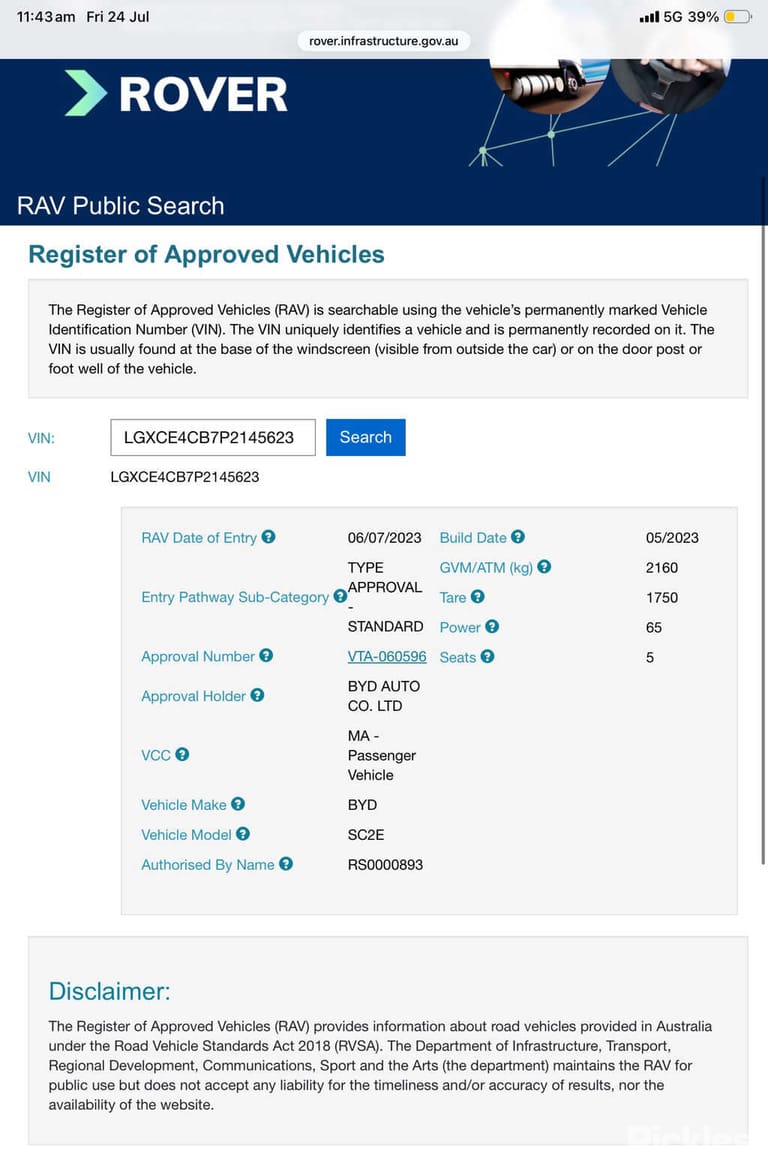Click the Register of Approved Vehicles title
This screenshot has width=768, height=1169.
coord(207,254)
